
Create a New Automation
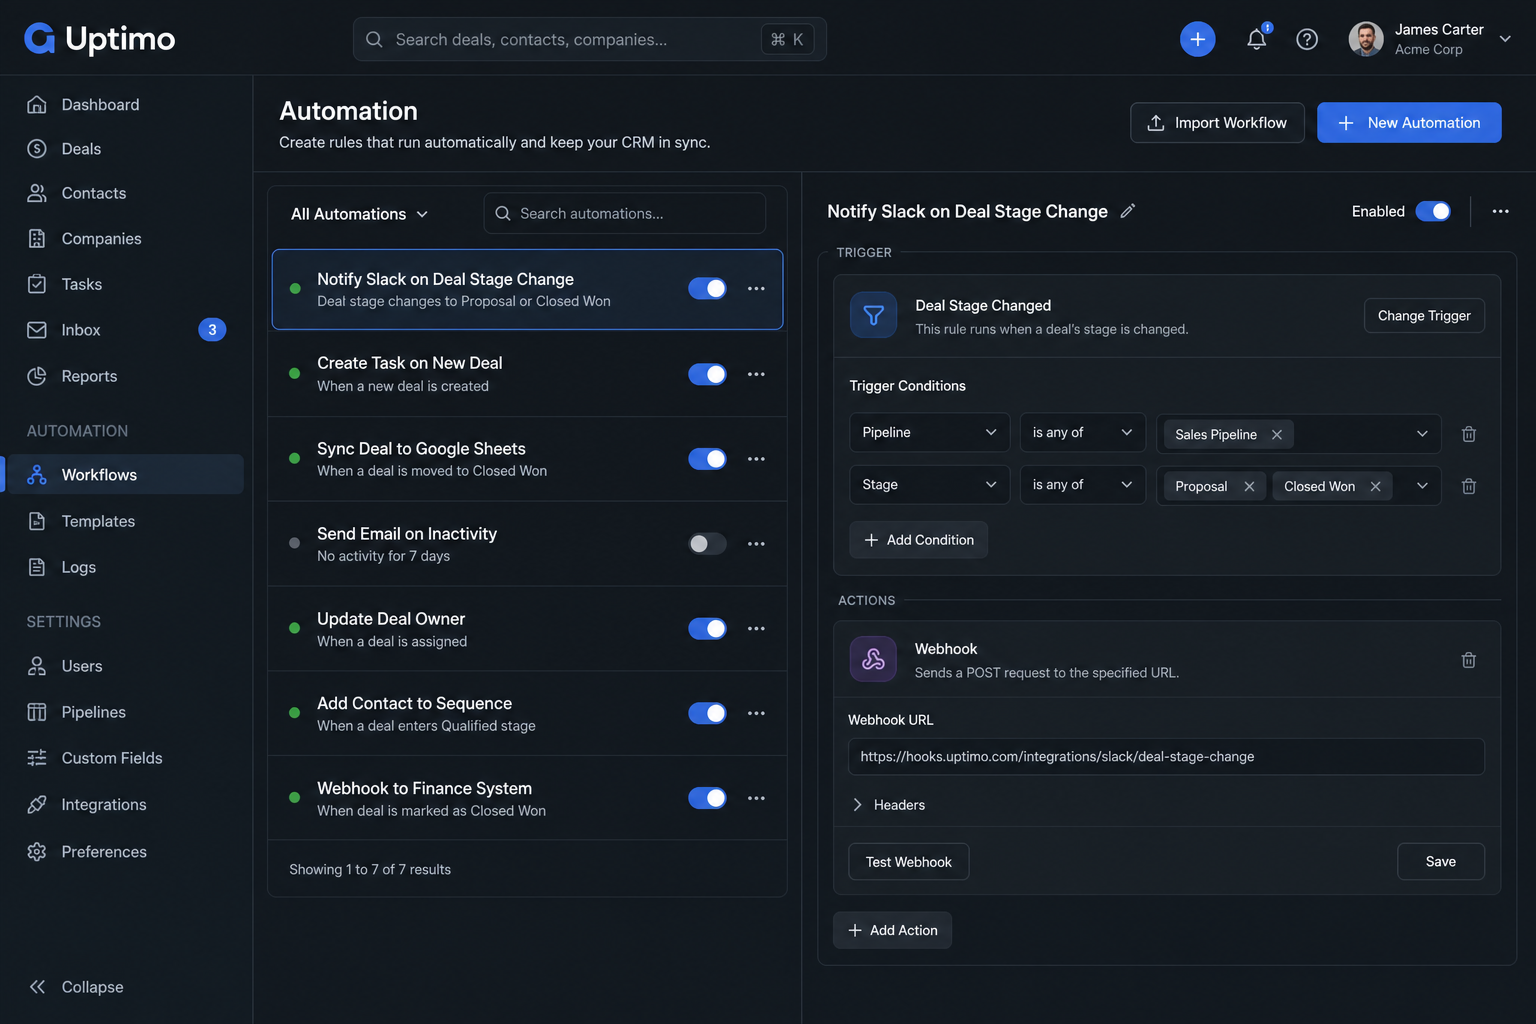1409,123
